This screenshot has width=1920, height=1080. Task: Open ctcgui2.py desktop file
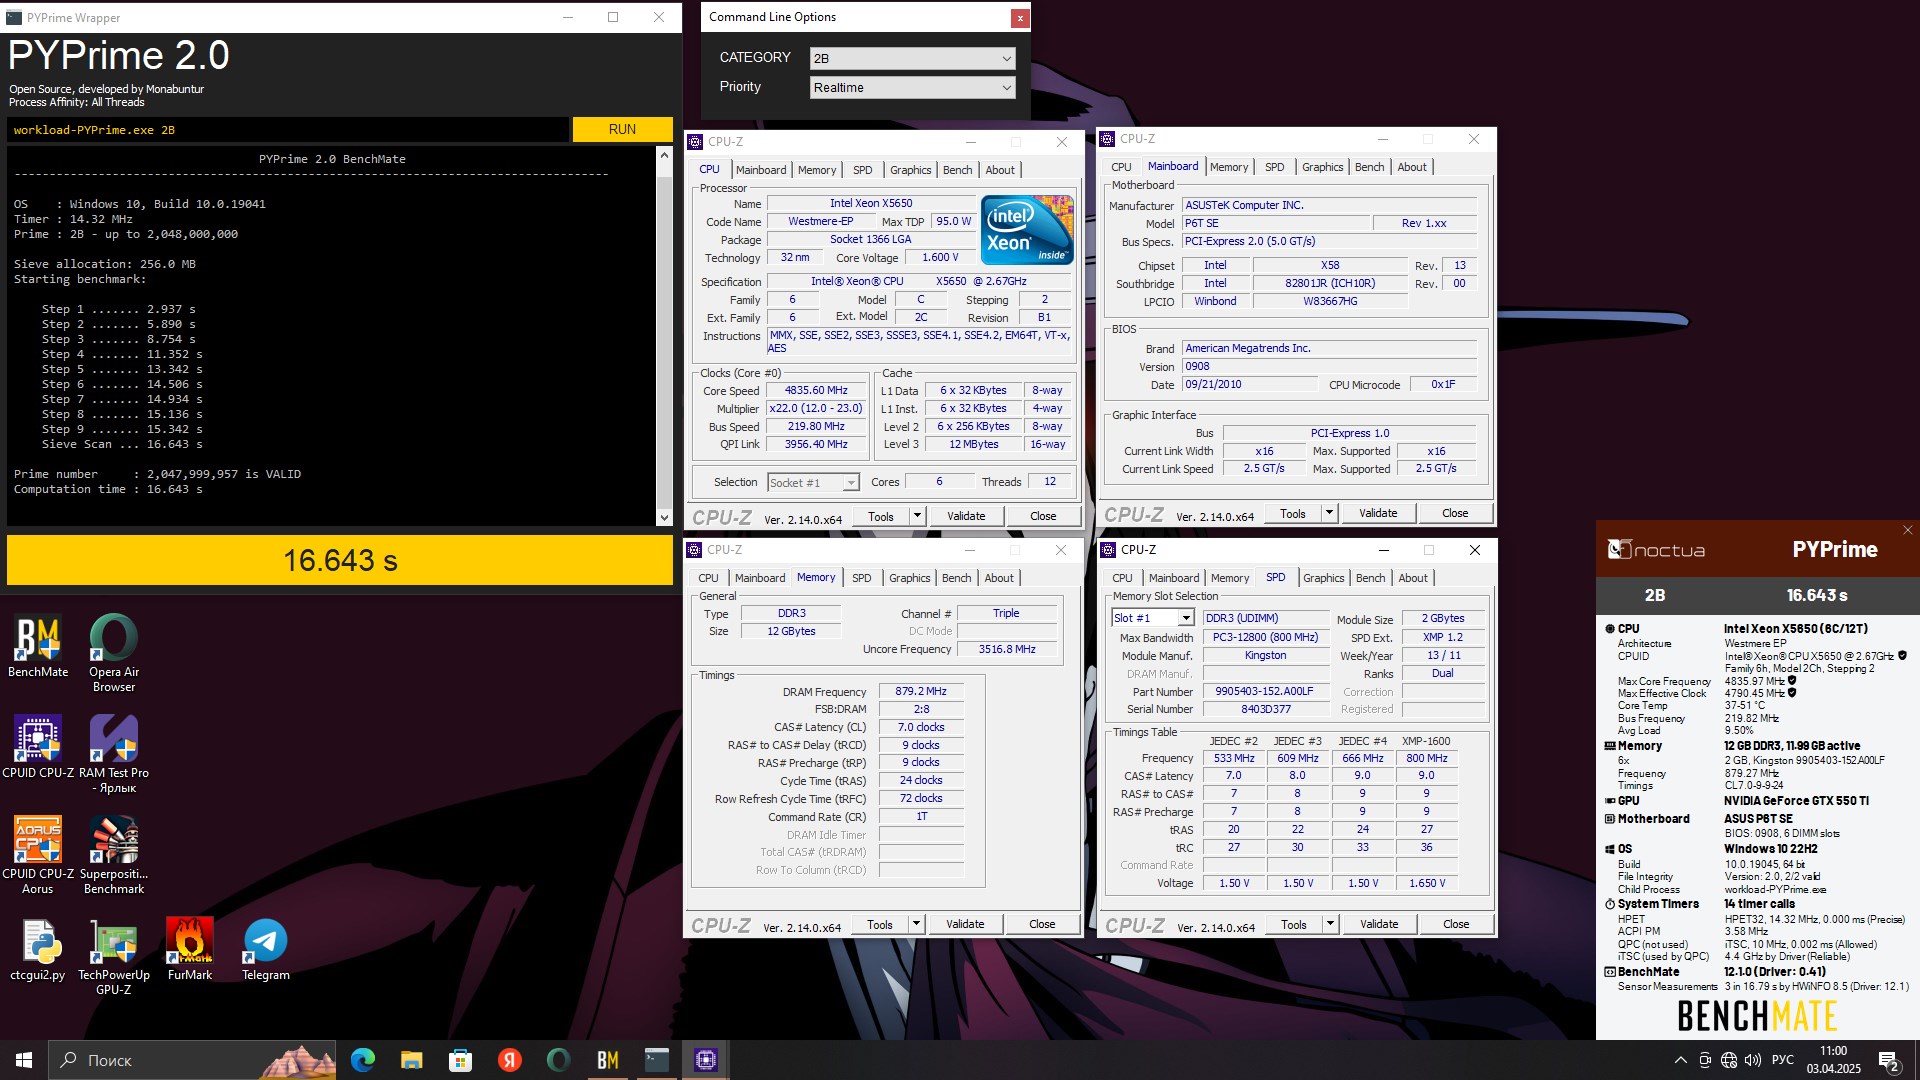click(x=38, y=950)
